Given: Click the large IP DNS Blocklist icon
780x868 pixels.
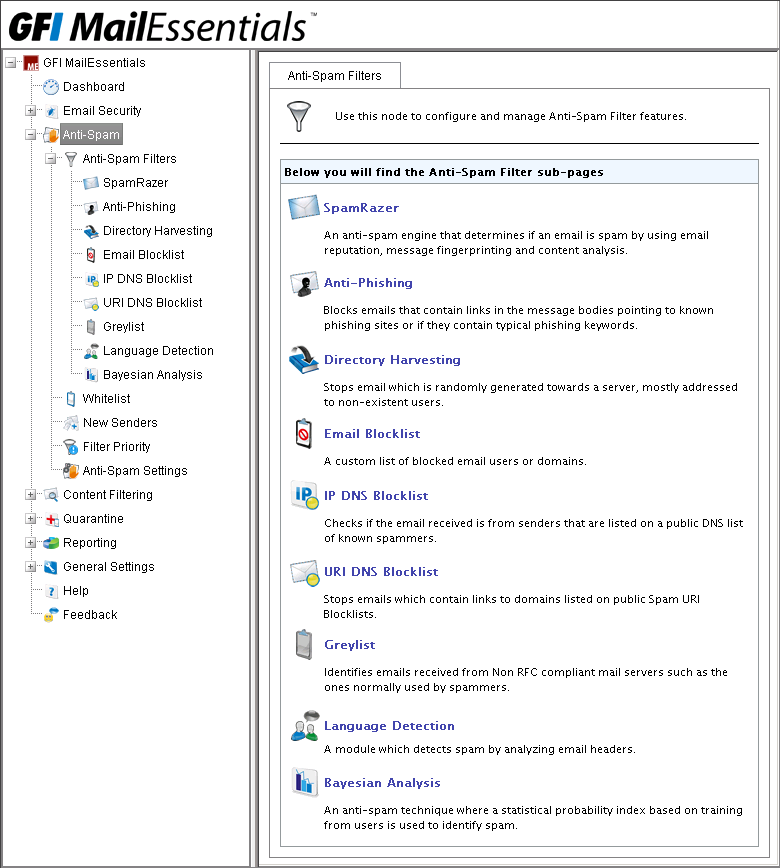Looking at the screenshot, I should coord(304,495).
